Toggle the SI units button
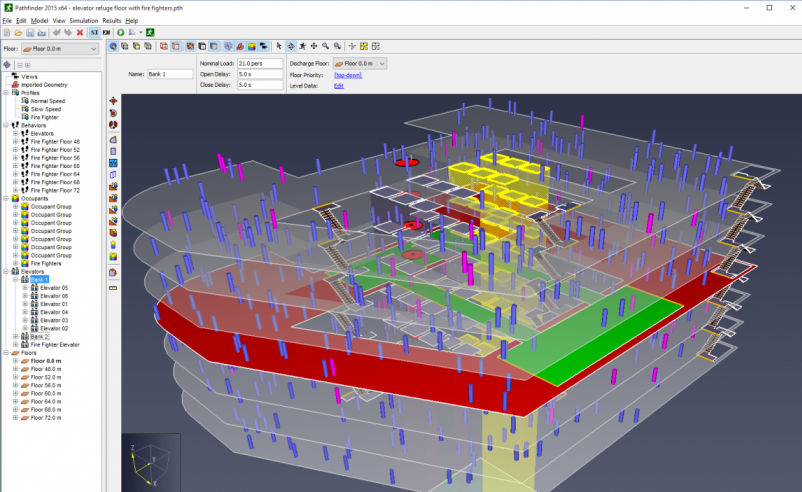 pos(95,33)
